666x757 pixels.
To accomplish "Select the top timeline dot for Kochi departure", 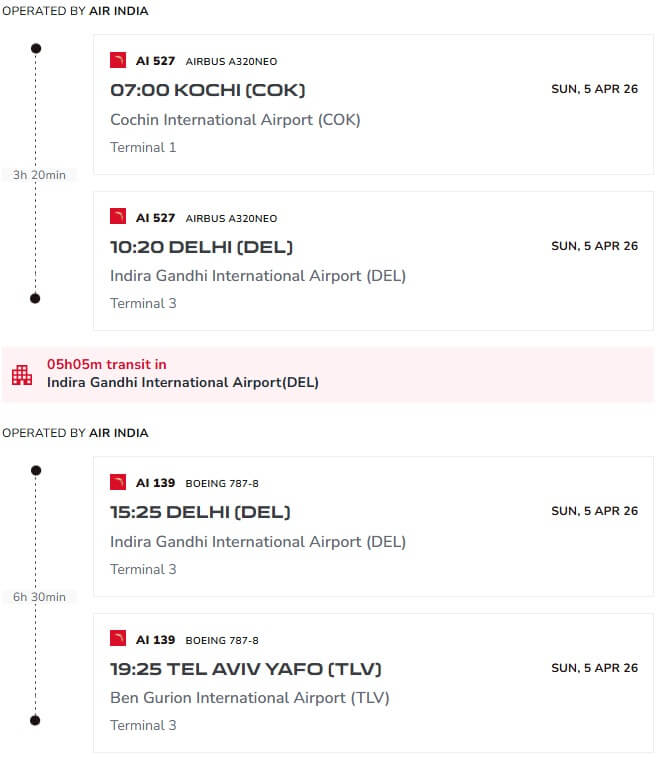I will pos(36,48).
